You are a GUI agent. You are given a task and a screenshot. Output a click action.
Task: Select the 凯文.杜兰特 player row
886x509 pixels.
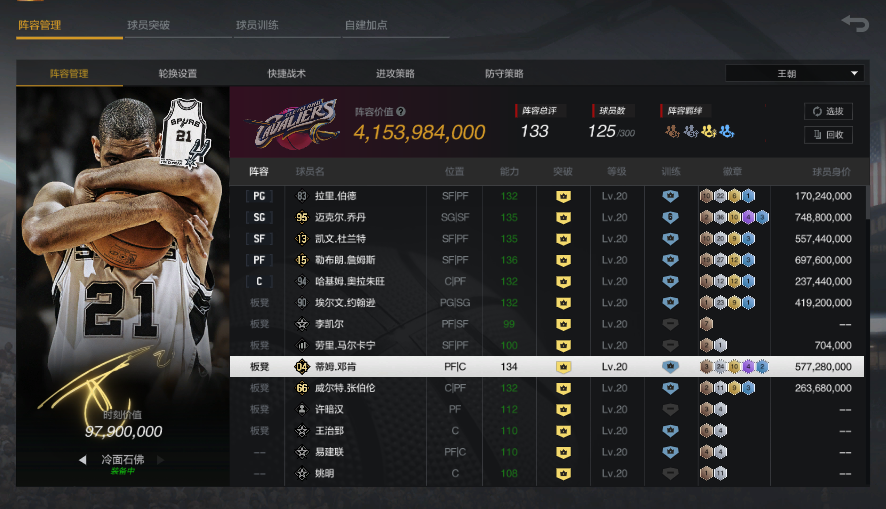pyautogui.click(x=547, y=239)
